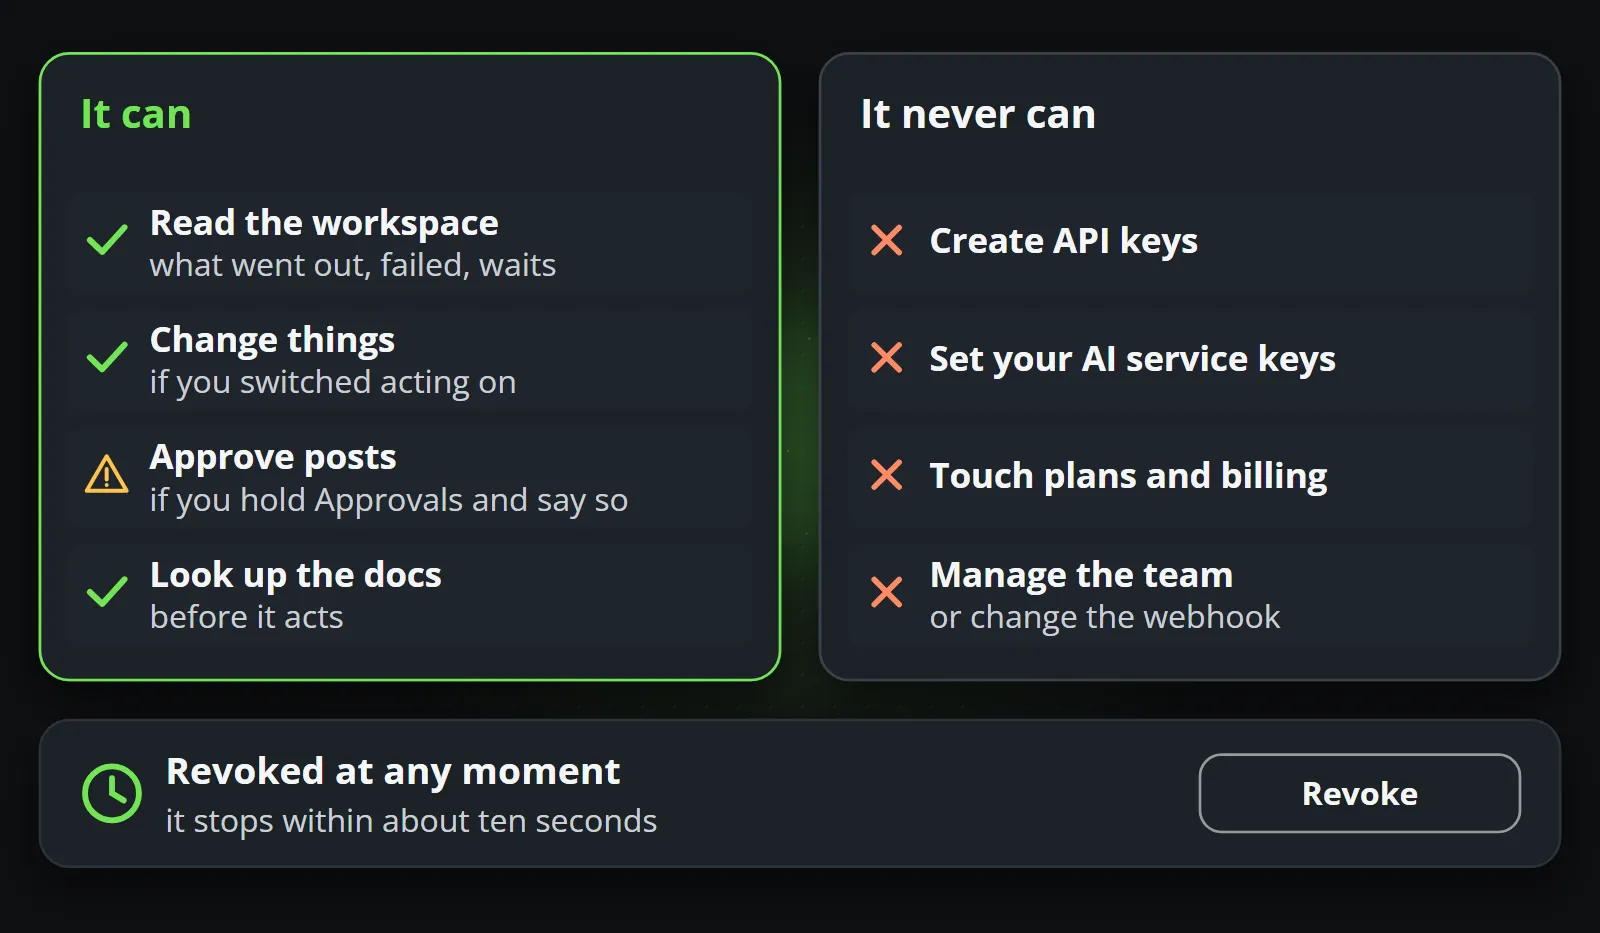
Task: Click the "Manage the team" title
Action: (1081, 575)
